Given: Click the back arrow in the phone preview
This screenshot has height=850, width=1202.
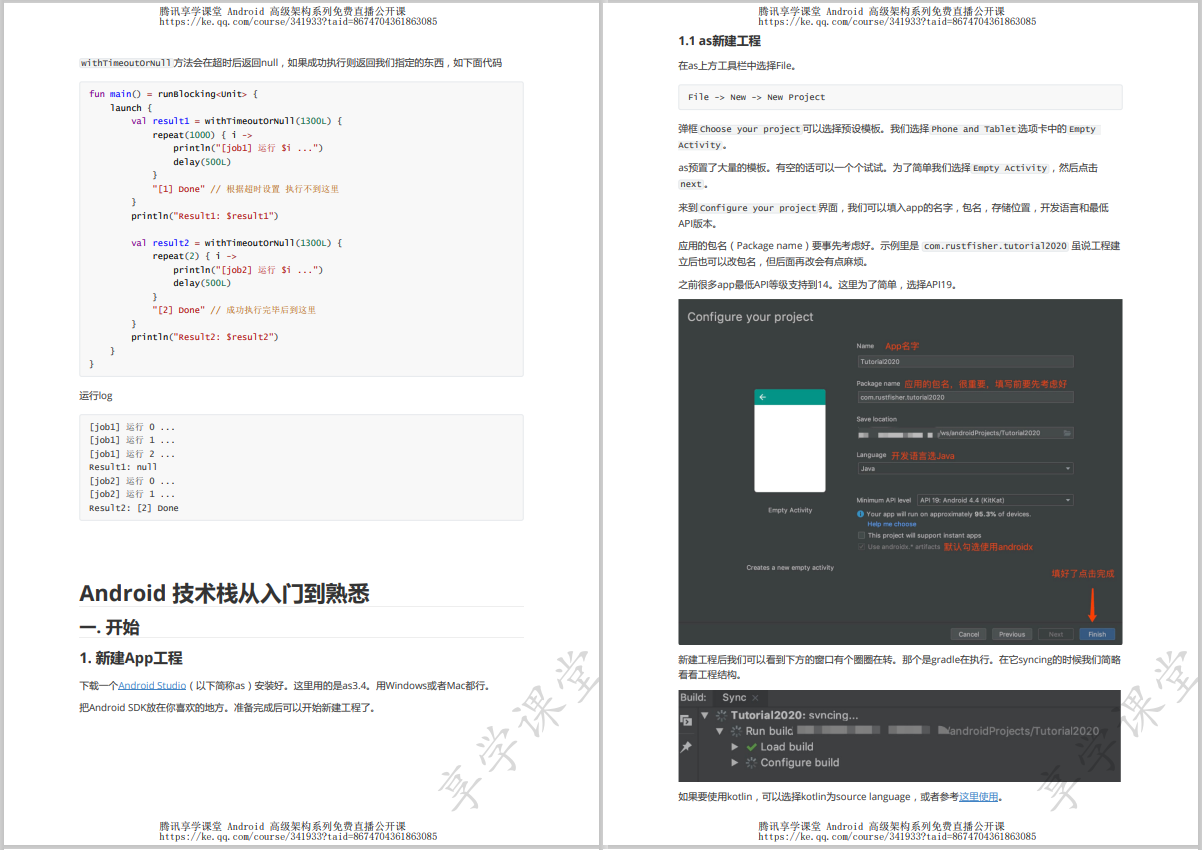Looking at the screenshot, I should tap(763, 397).
